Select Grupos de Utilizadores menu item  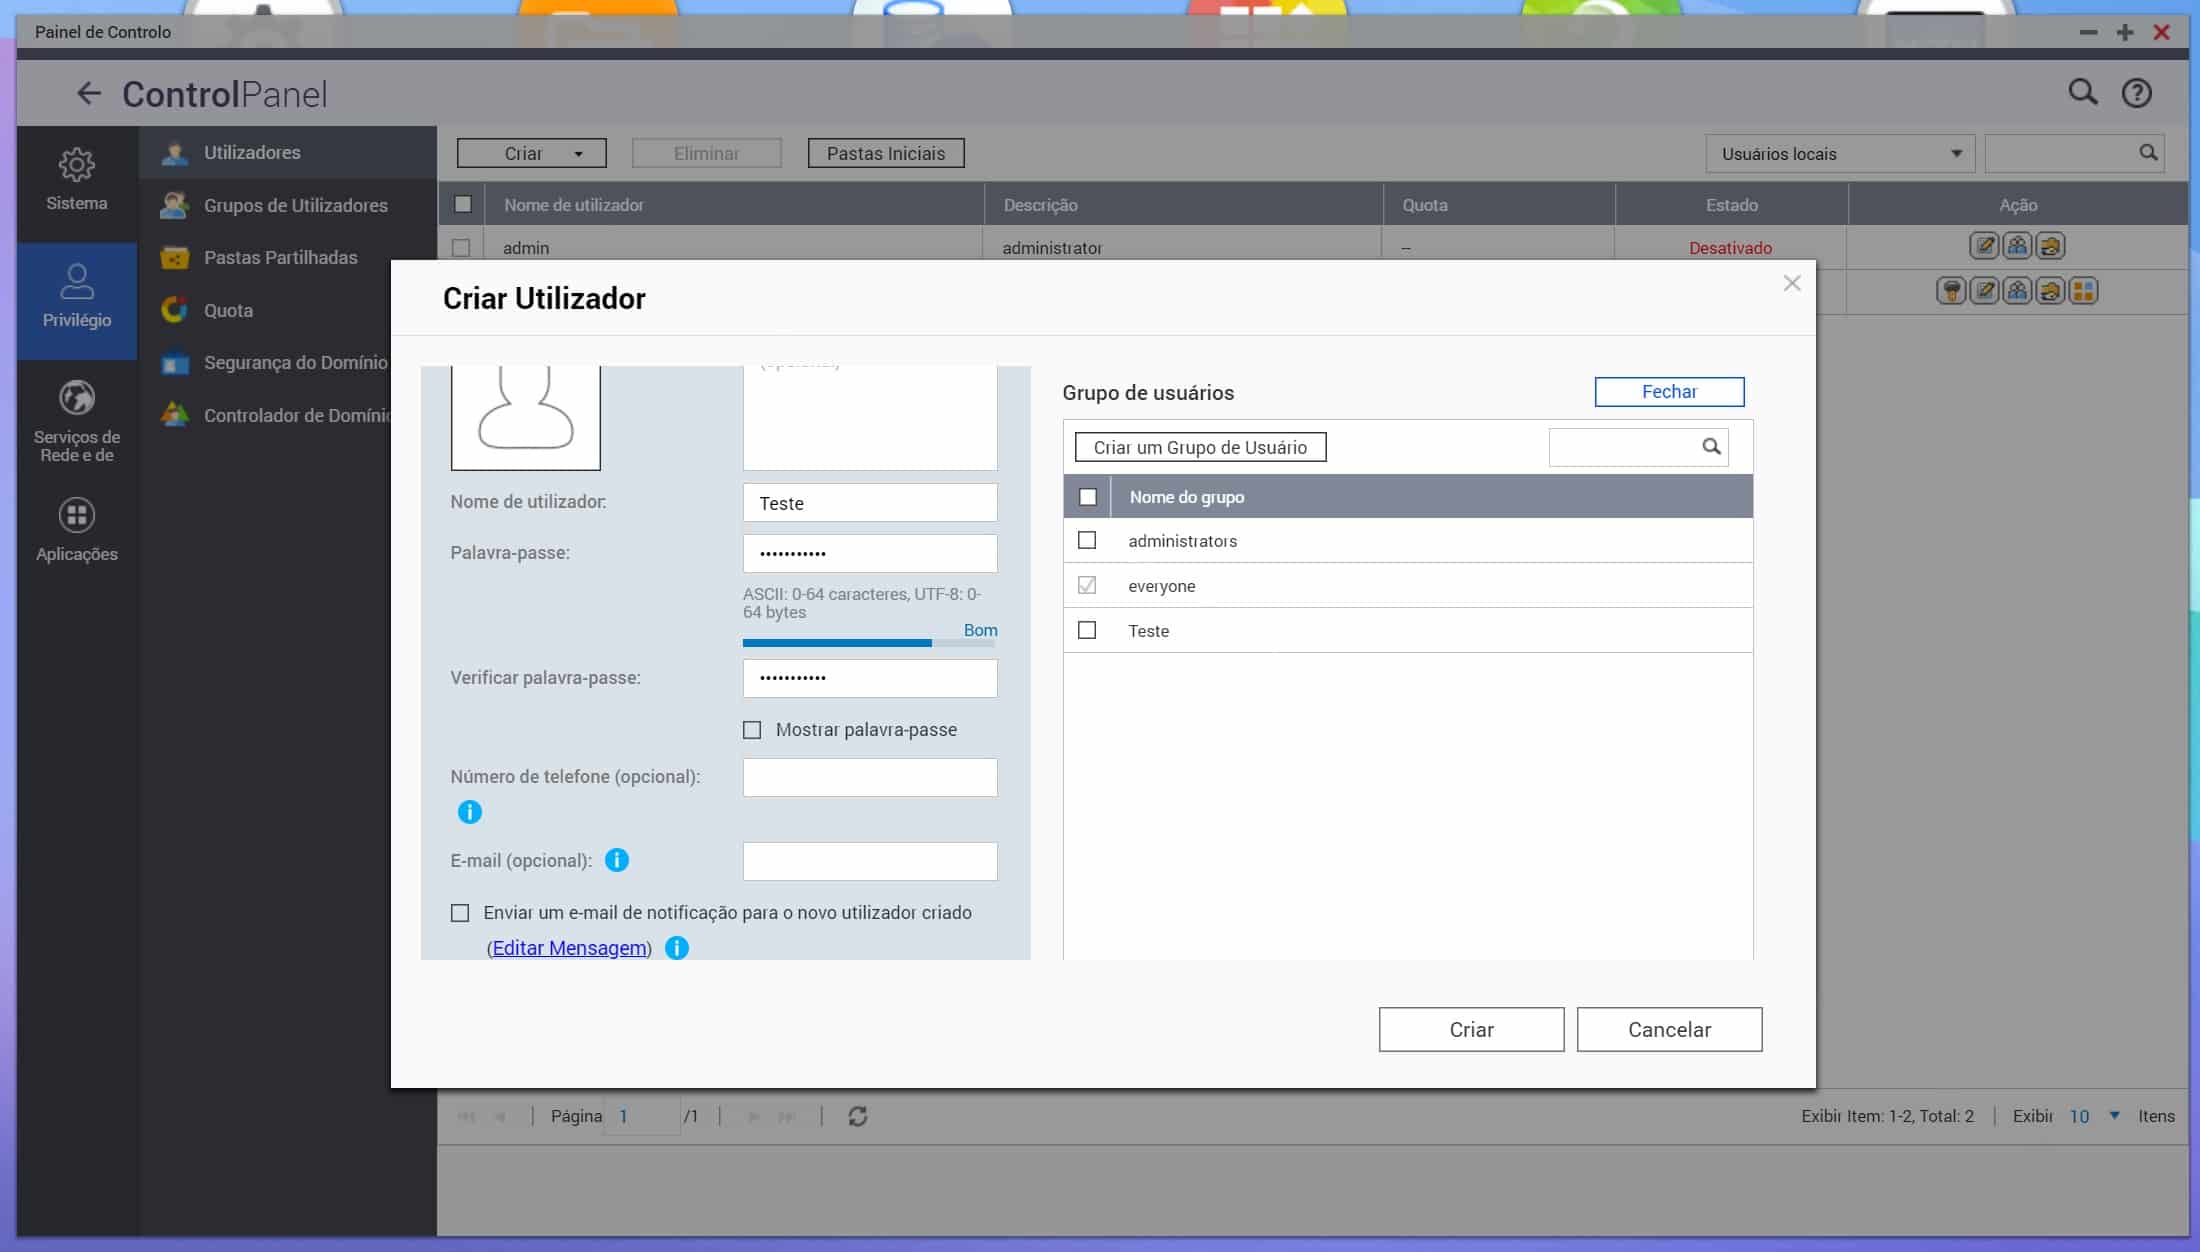(x=295, y=205)
